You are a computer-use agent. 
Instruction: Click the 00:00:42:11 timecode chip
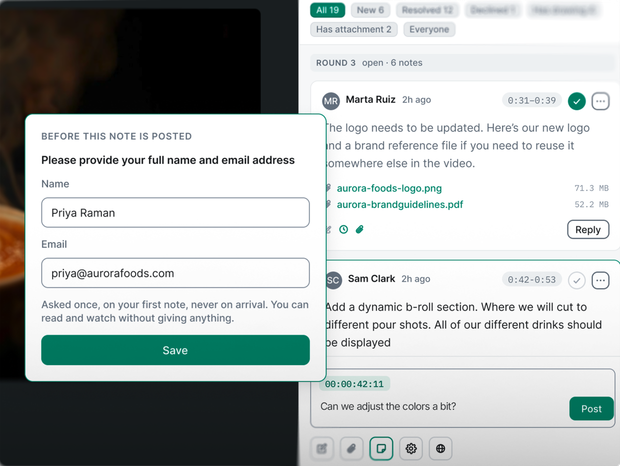354,384
